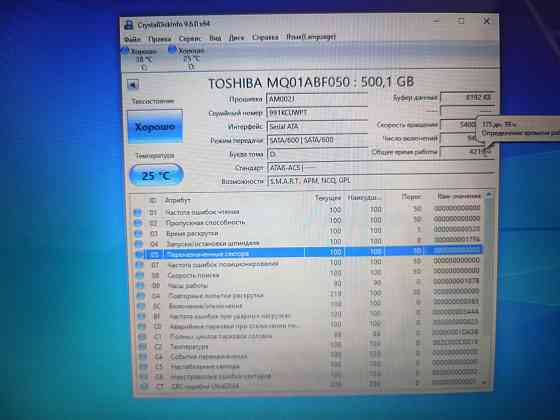Click the Стандарт field ATA8-ACS
Viewport: 560px width, 420px height.
381,168
